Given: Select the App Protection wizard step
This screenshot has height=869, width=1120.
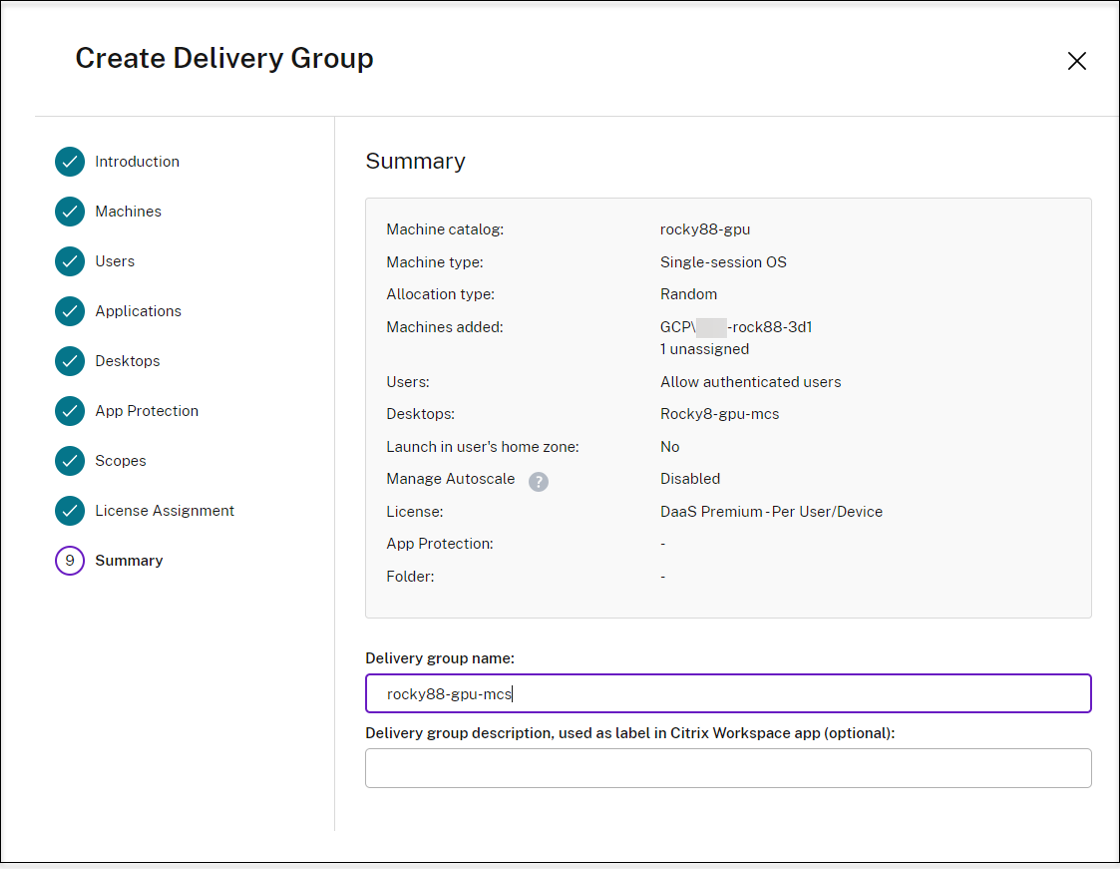Looking at the screenshot, I should [146, 411].
